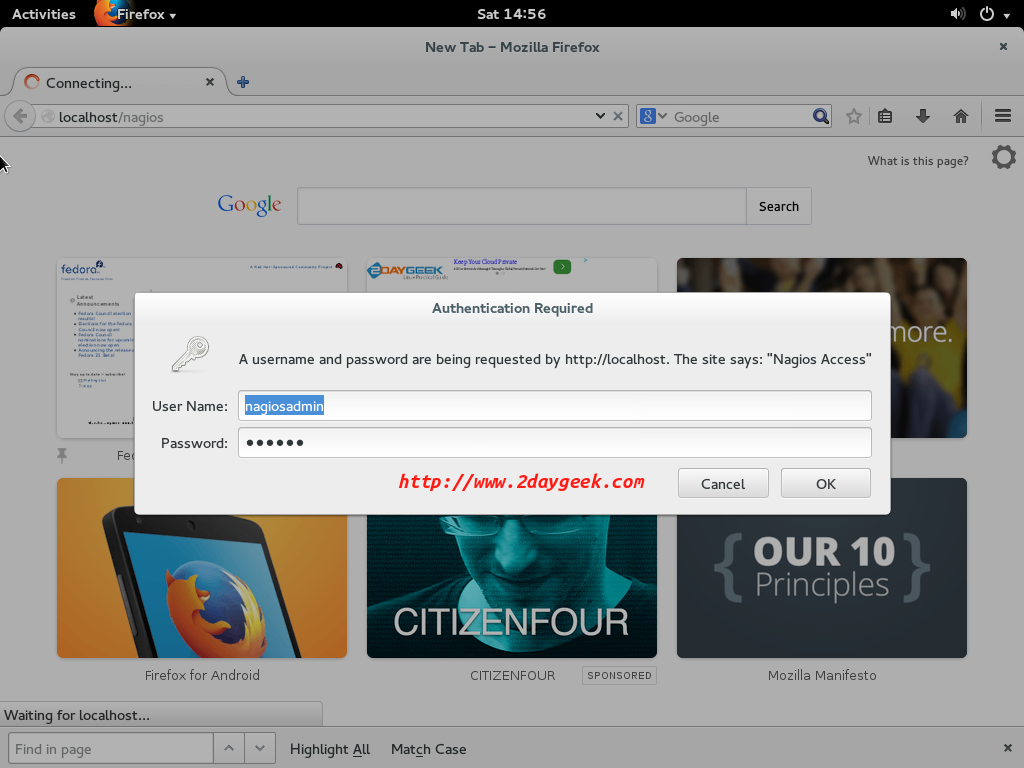
Task: Open Activities overview
Action: (44, 14)
